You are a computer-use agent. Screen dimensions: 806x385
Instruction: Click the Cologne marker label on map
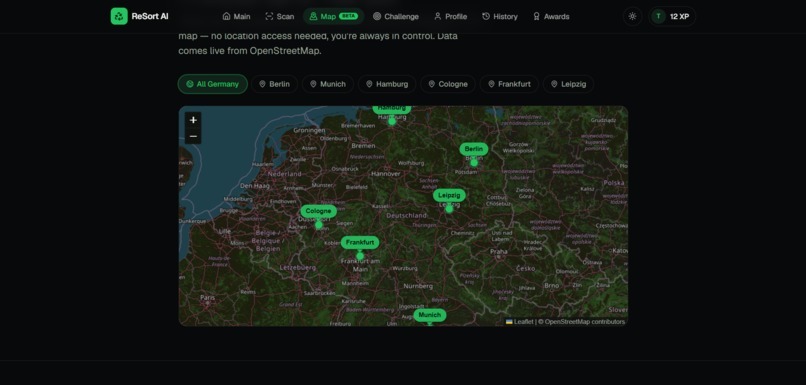click(x=318, y=211)
